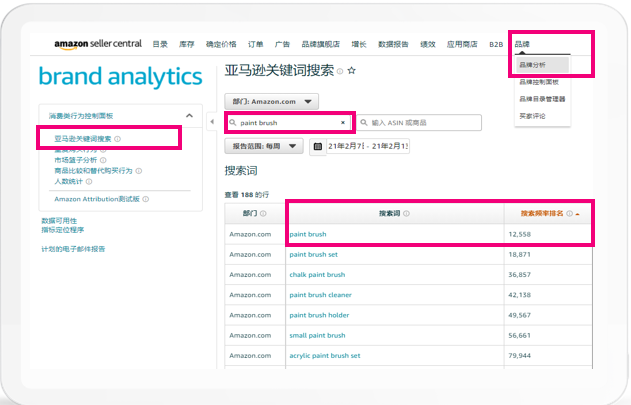Click info icon next to Amazon Attribution测试版
The width and height of the screenshot is (631, 405).
pos(146,199)
